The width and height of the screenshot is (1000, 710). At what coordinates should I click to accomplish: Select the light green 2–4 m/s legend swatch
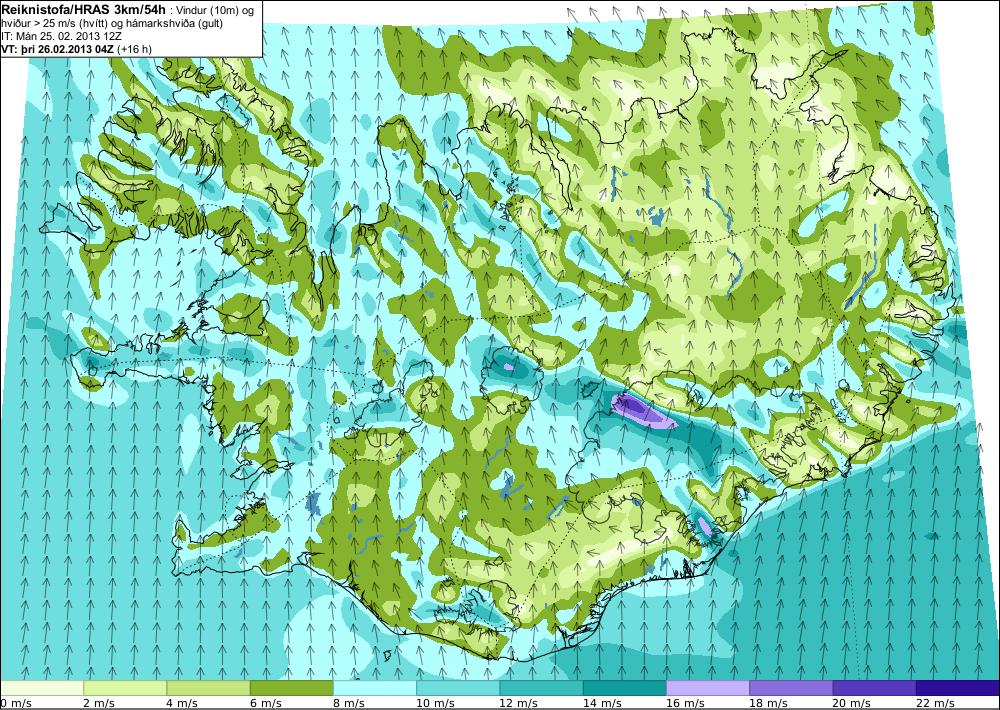[125, 688]
